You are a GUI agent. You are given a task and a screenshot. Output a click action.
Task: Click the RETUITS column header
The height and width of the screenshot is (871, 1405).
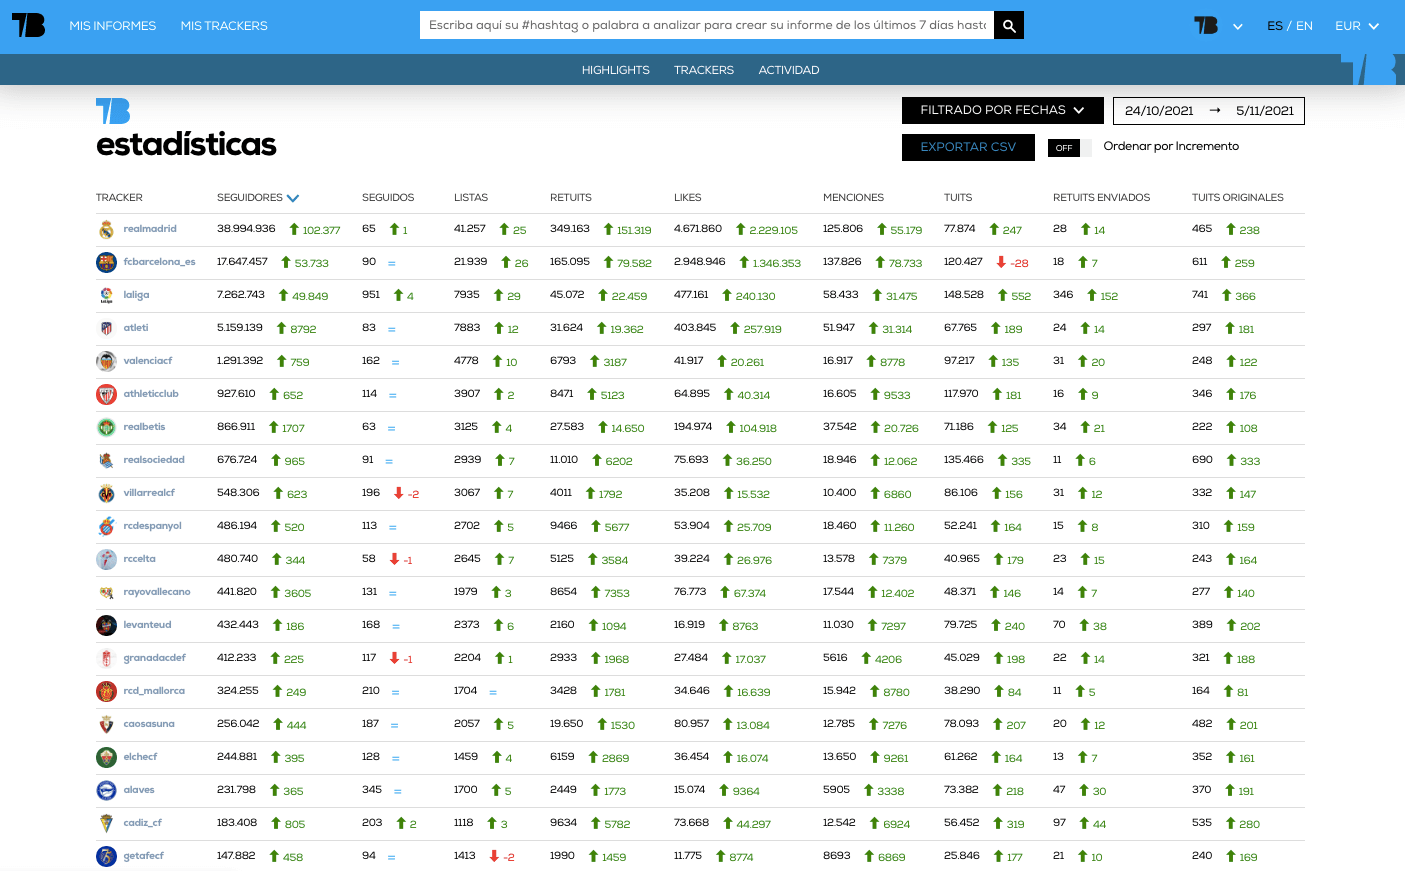[571, 198]
